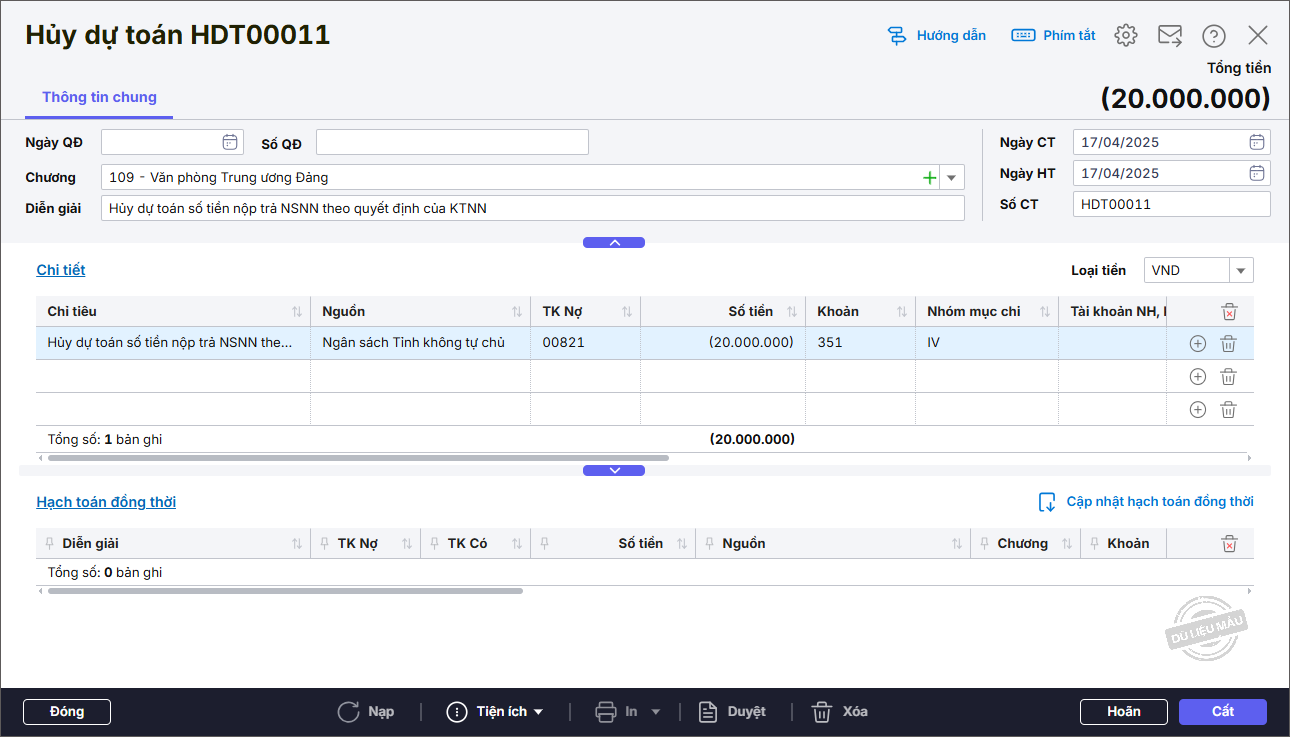Click green plus to add Chương
Viewport: 1290px width, 737px height.
click(929, 178)
